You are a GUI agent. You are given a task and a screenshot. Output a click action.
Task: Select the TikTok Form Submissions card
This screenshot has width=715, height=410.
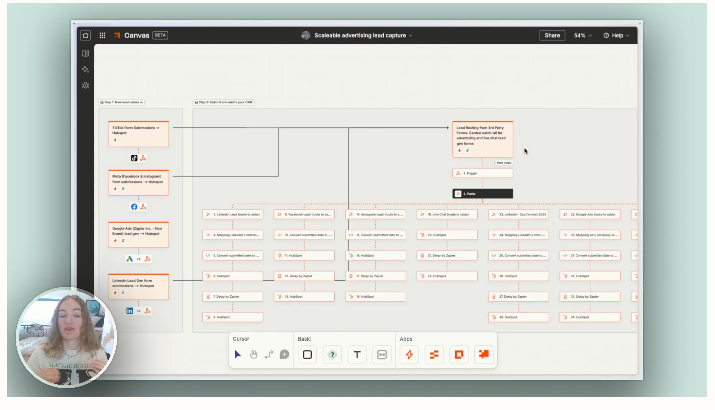point(139,134)
